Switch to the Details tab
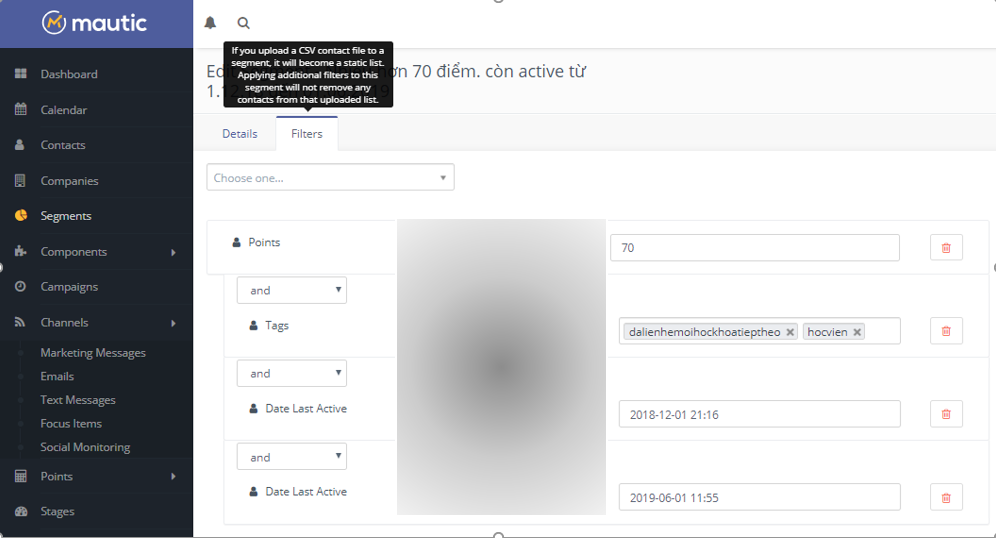This screenshot has height=538, width=996. 240,134
